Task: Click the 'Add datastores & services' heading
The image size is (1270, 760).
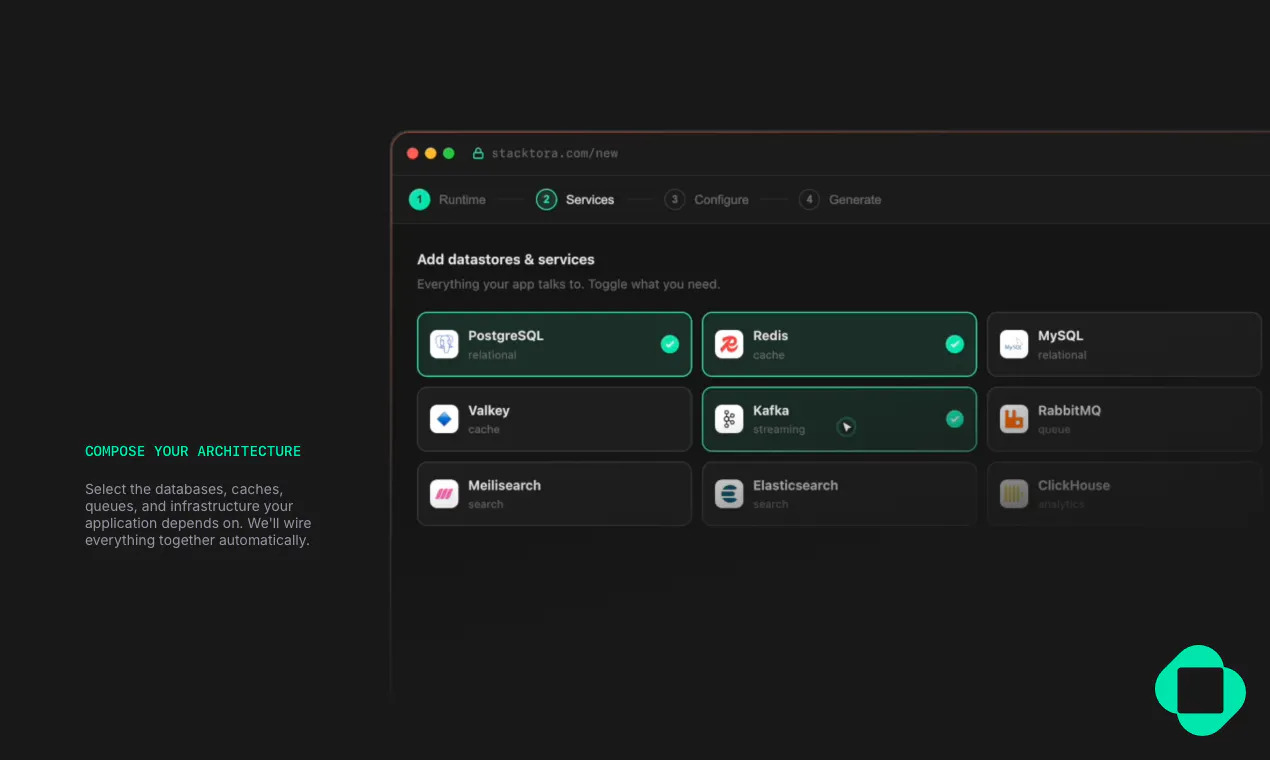Action: [506, 259]
